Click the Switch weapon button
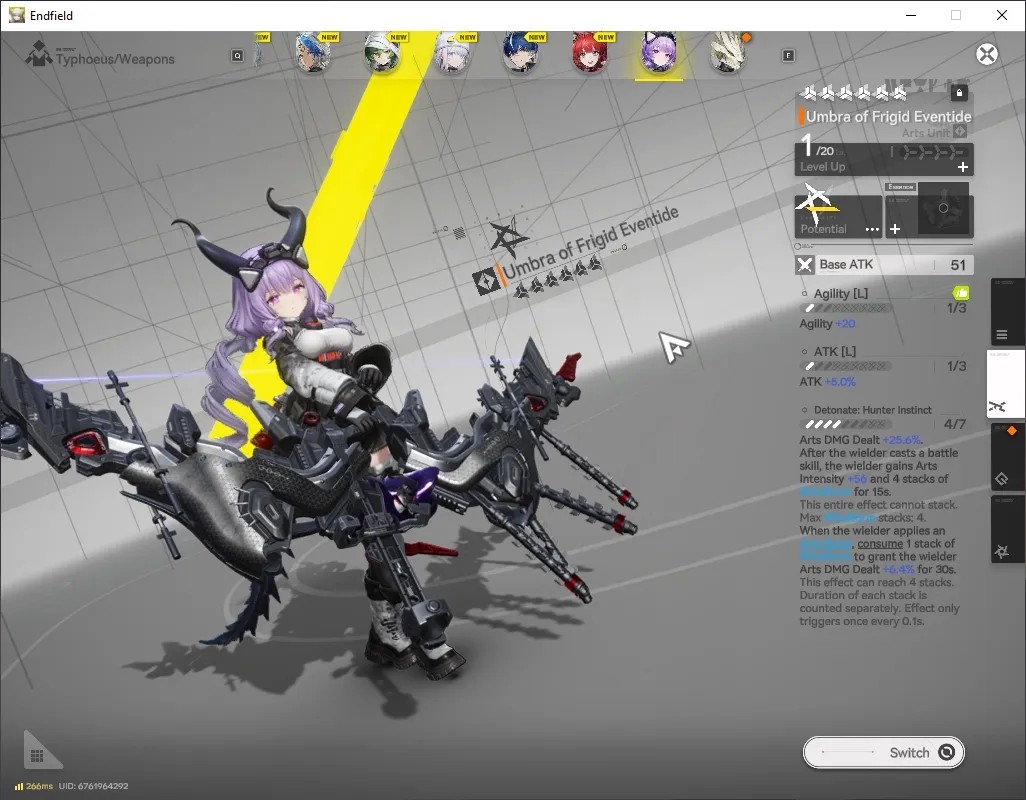 pyautogui.click(x=883, y=752)
